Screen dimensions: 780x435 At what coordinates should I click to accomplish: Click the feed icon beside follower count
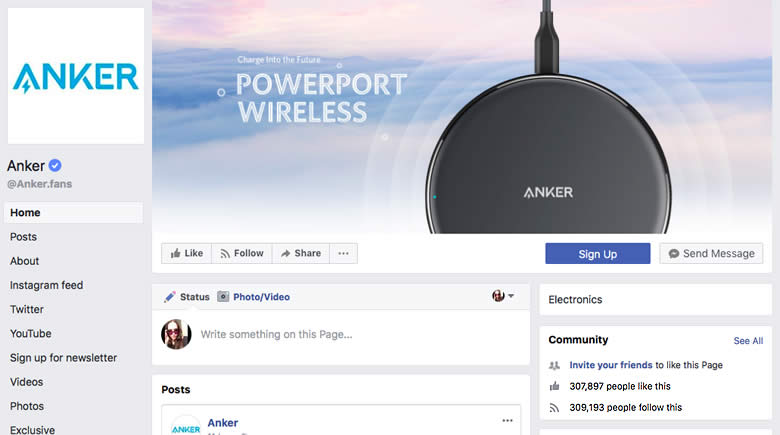(554, 408)
